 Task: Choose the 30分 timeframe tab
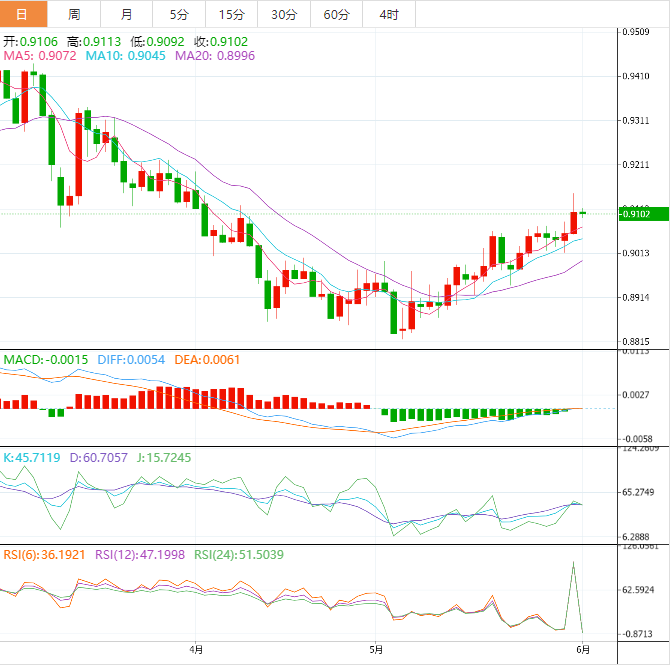(284, 14)
